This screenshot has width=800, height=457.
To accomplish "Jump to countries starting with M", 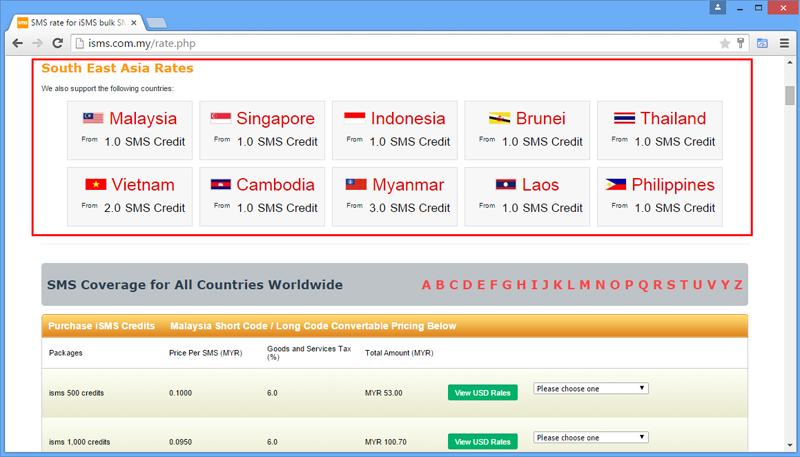I will click(x=585, y=285).
